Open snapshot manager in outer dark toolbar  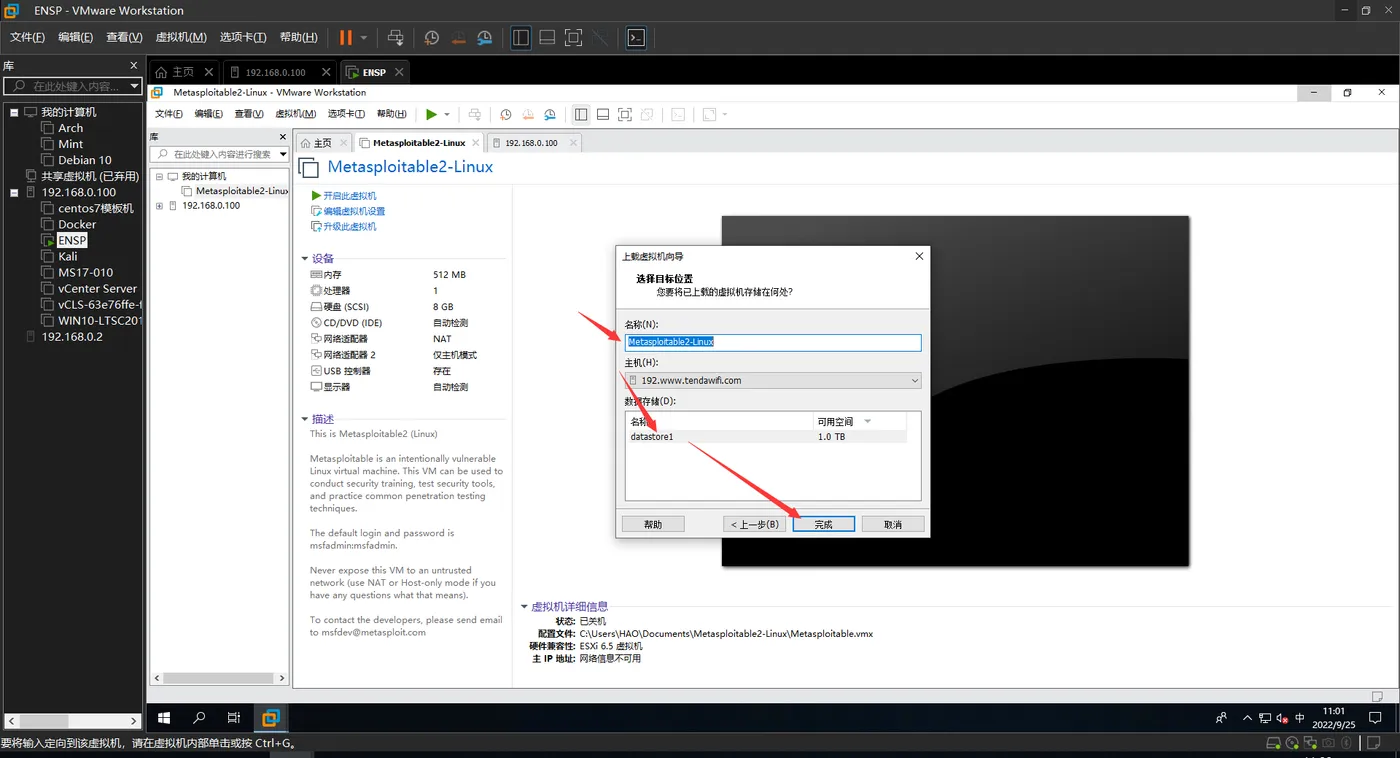pos(484,38)
